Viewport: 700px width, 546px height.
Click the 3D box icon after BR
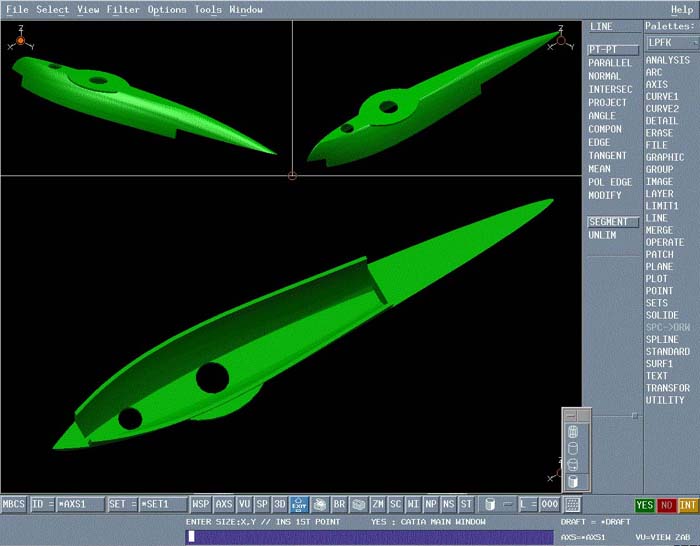point(359,505)
